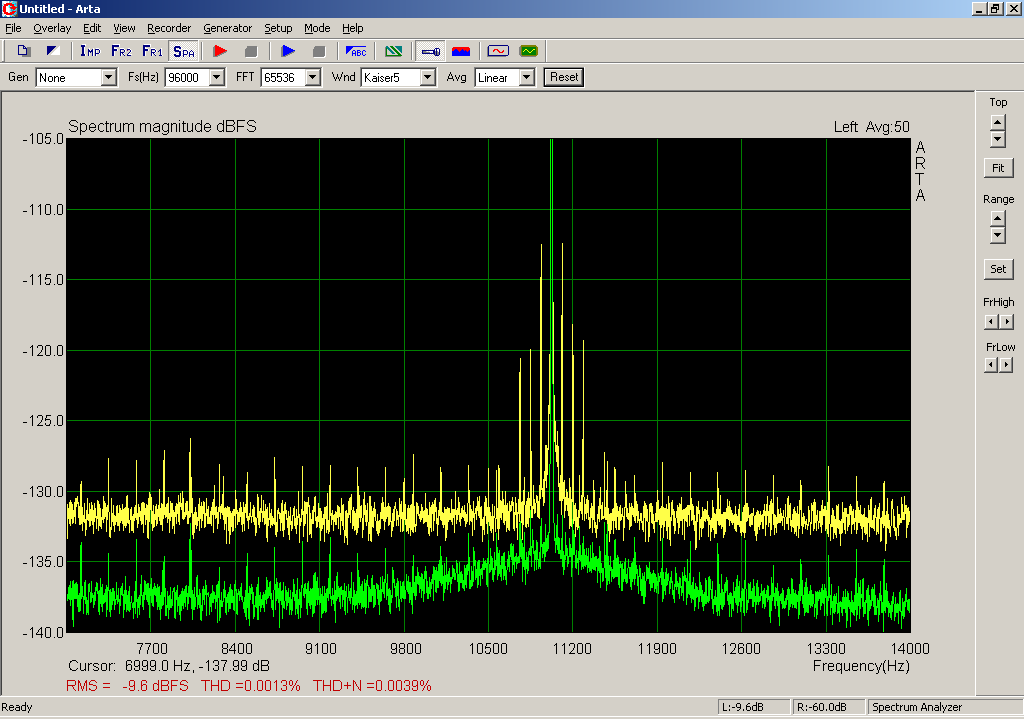Open the Help menu

coord(353,28)
